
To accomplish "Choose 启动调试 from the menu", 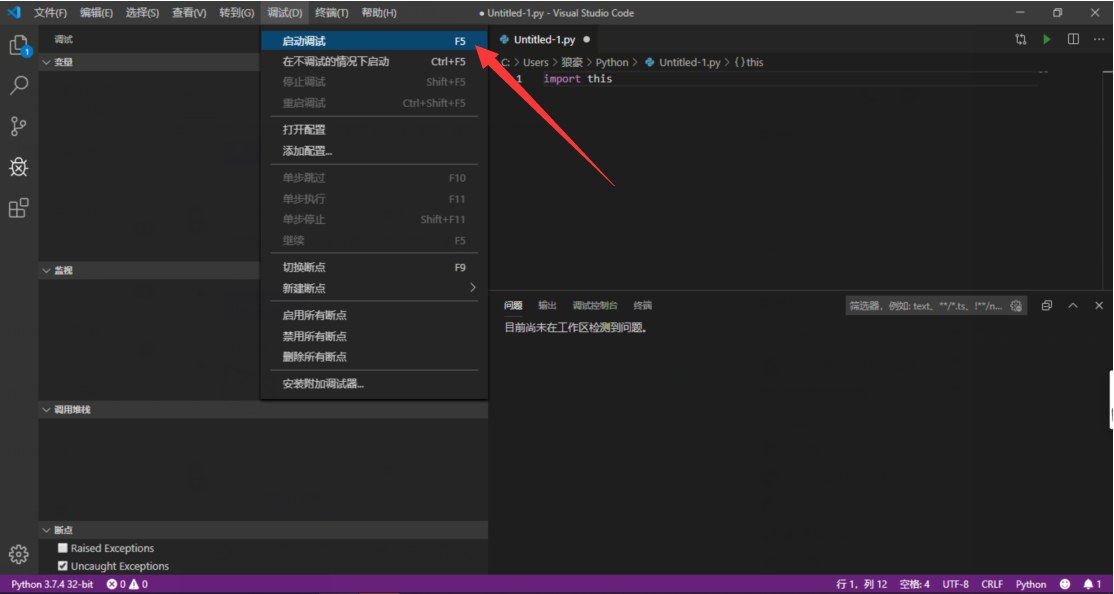I will [x=374, y=41].
